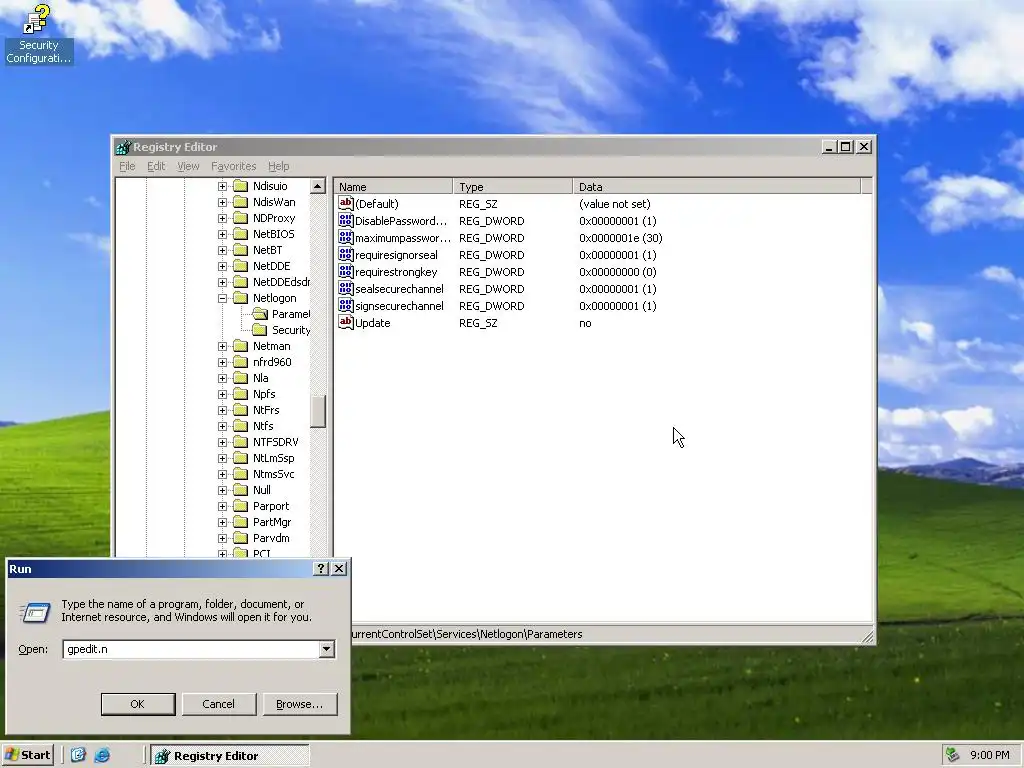Click the taskbar clock showing 9:00 PM

point(989,755)
